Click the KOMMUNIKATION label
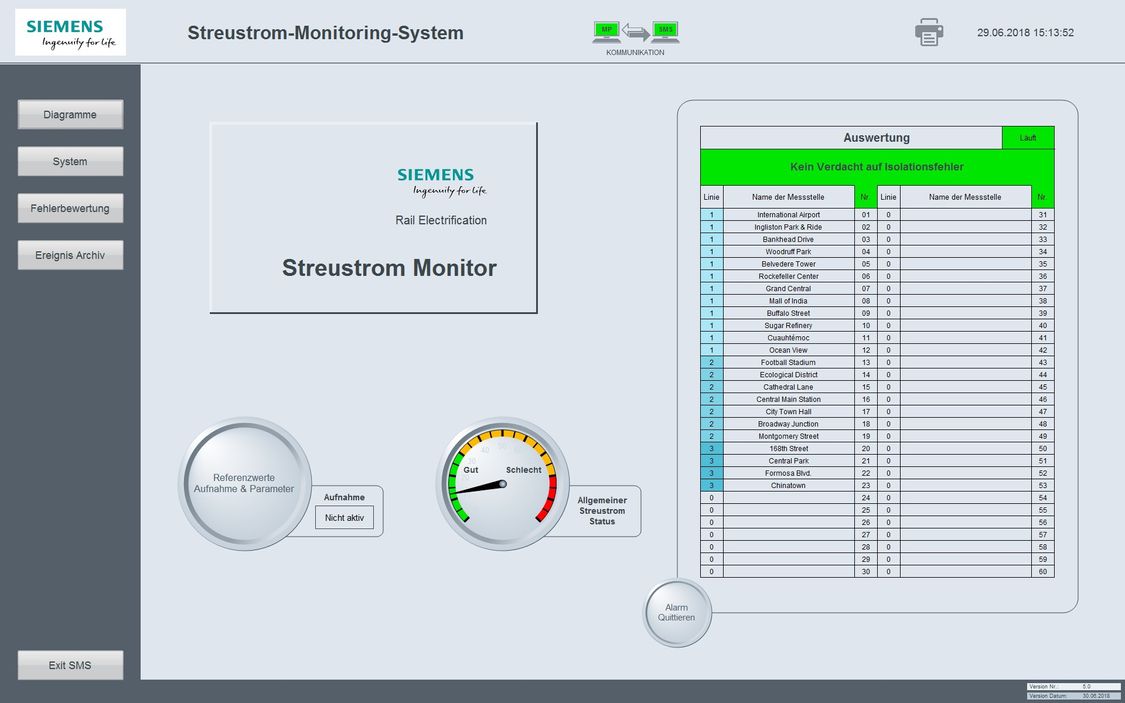1125x703 pixels. pos(635,52)
